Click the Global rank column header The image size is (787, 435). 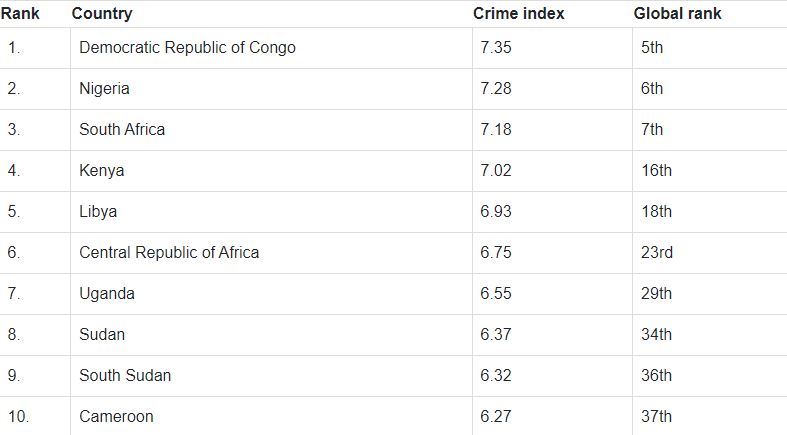[677, 14]
